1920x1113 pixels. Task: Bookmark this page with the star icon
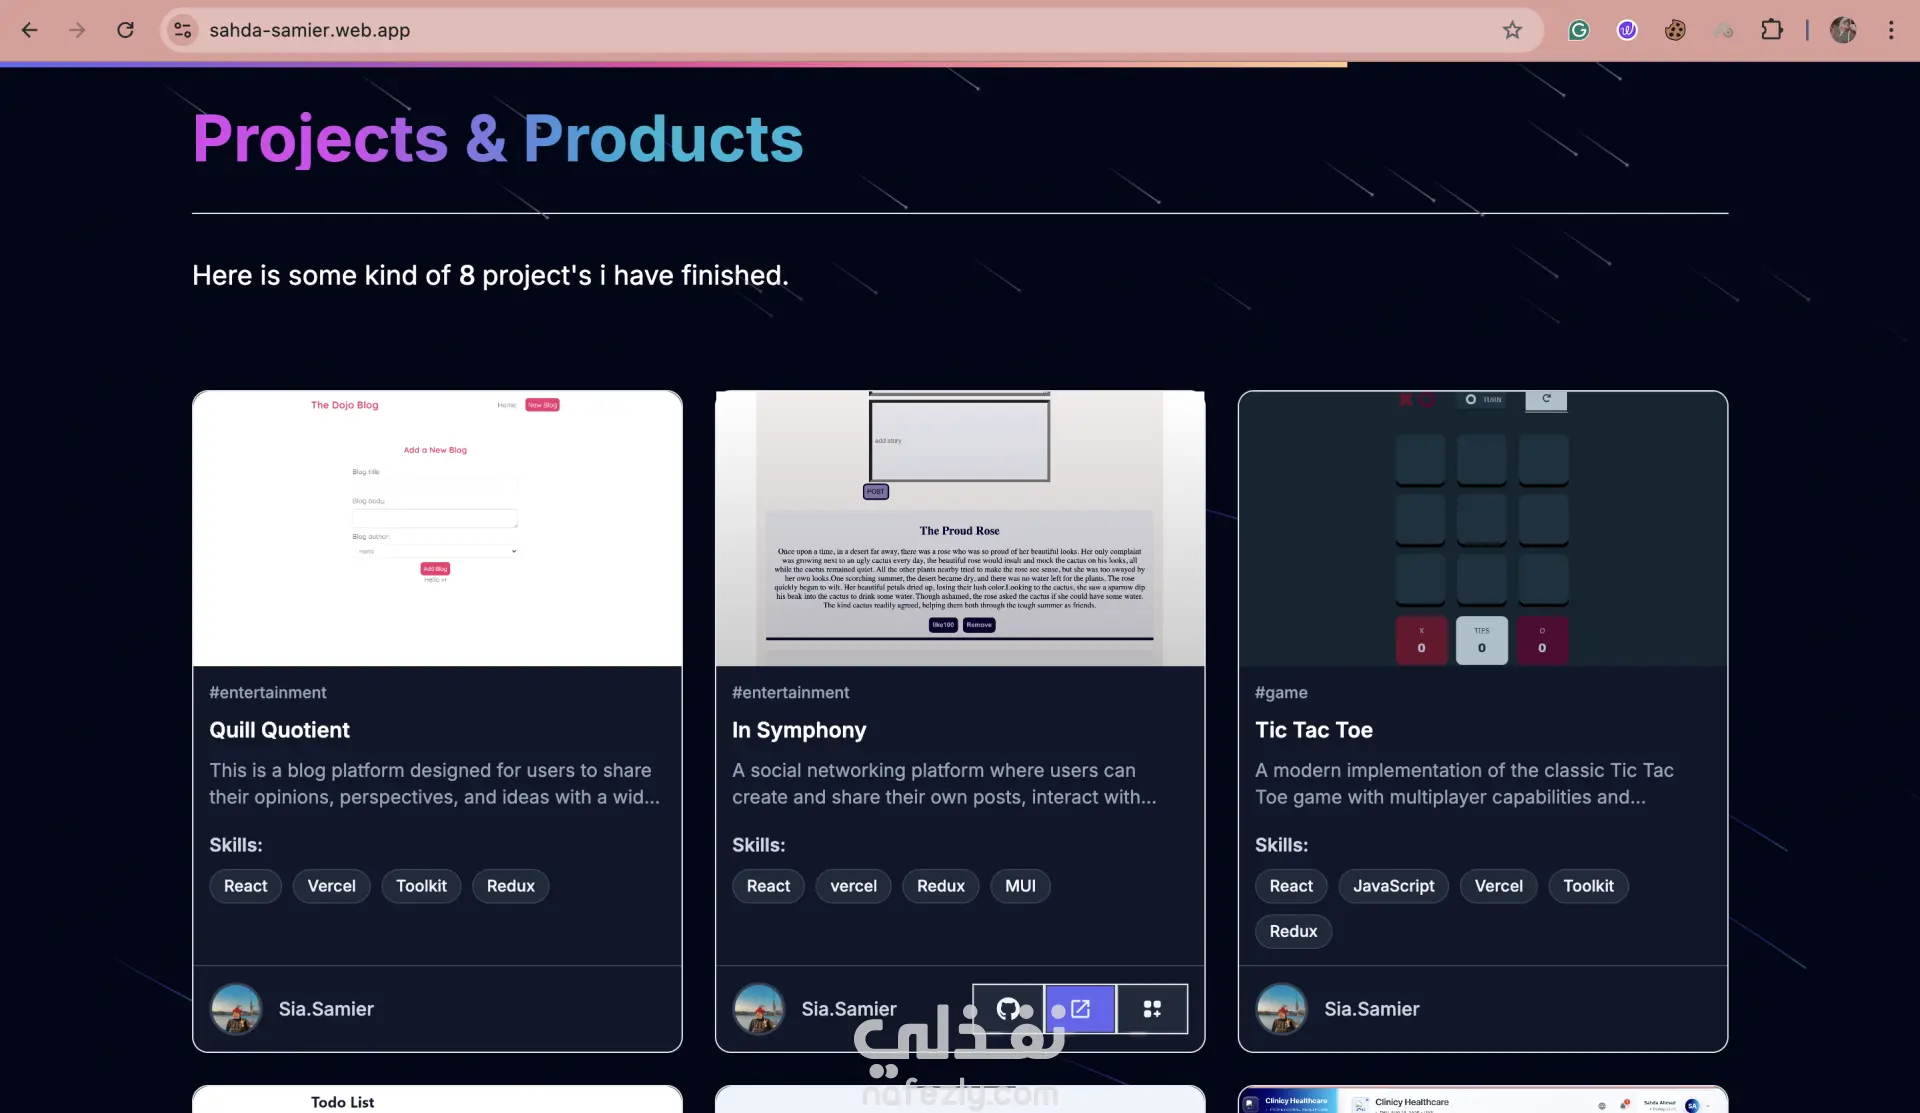1512,30
